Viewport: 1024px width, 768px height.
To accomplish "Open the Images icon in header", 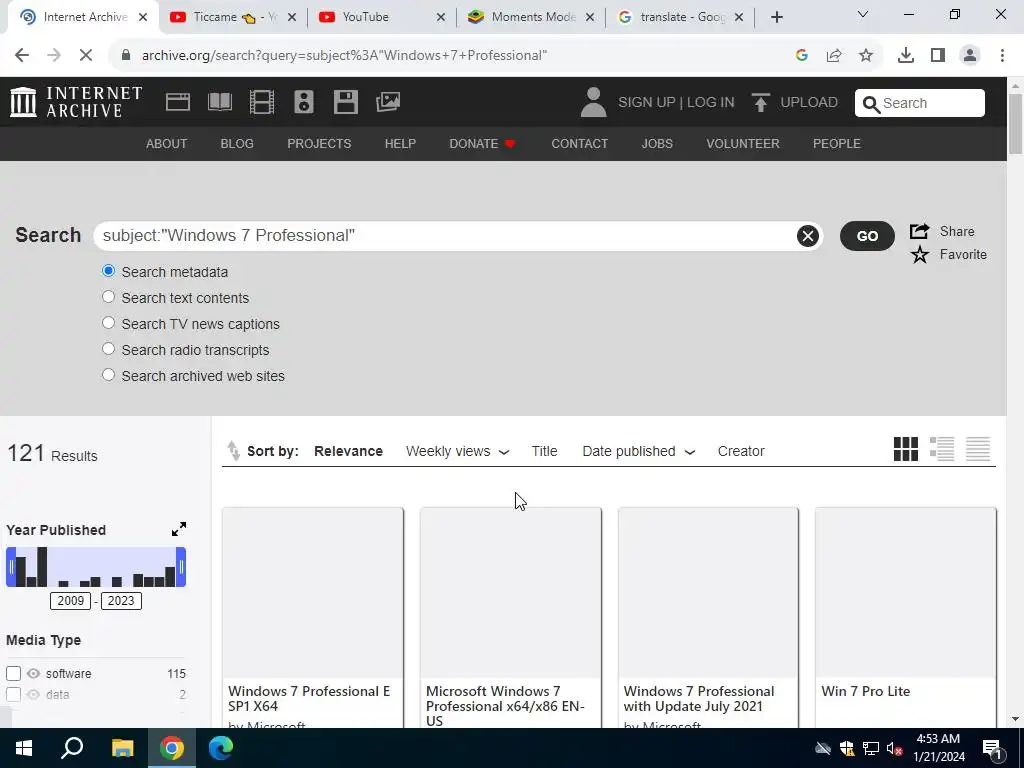I will 388,102.
